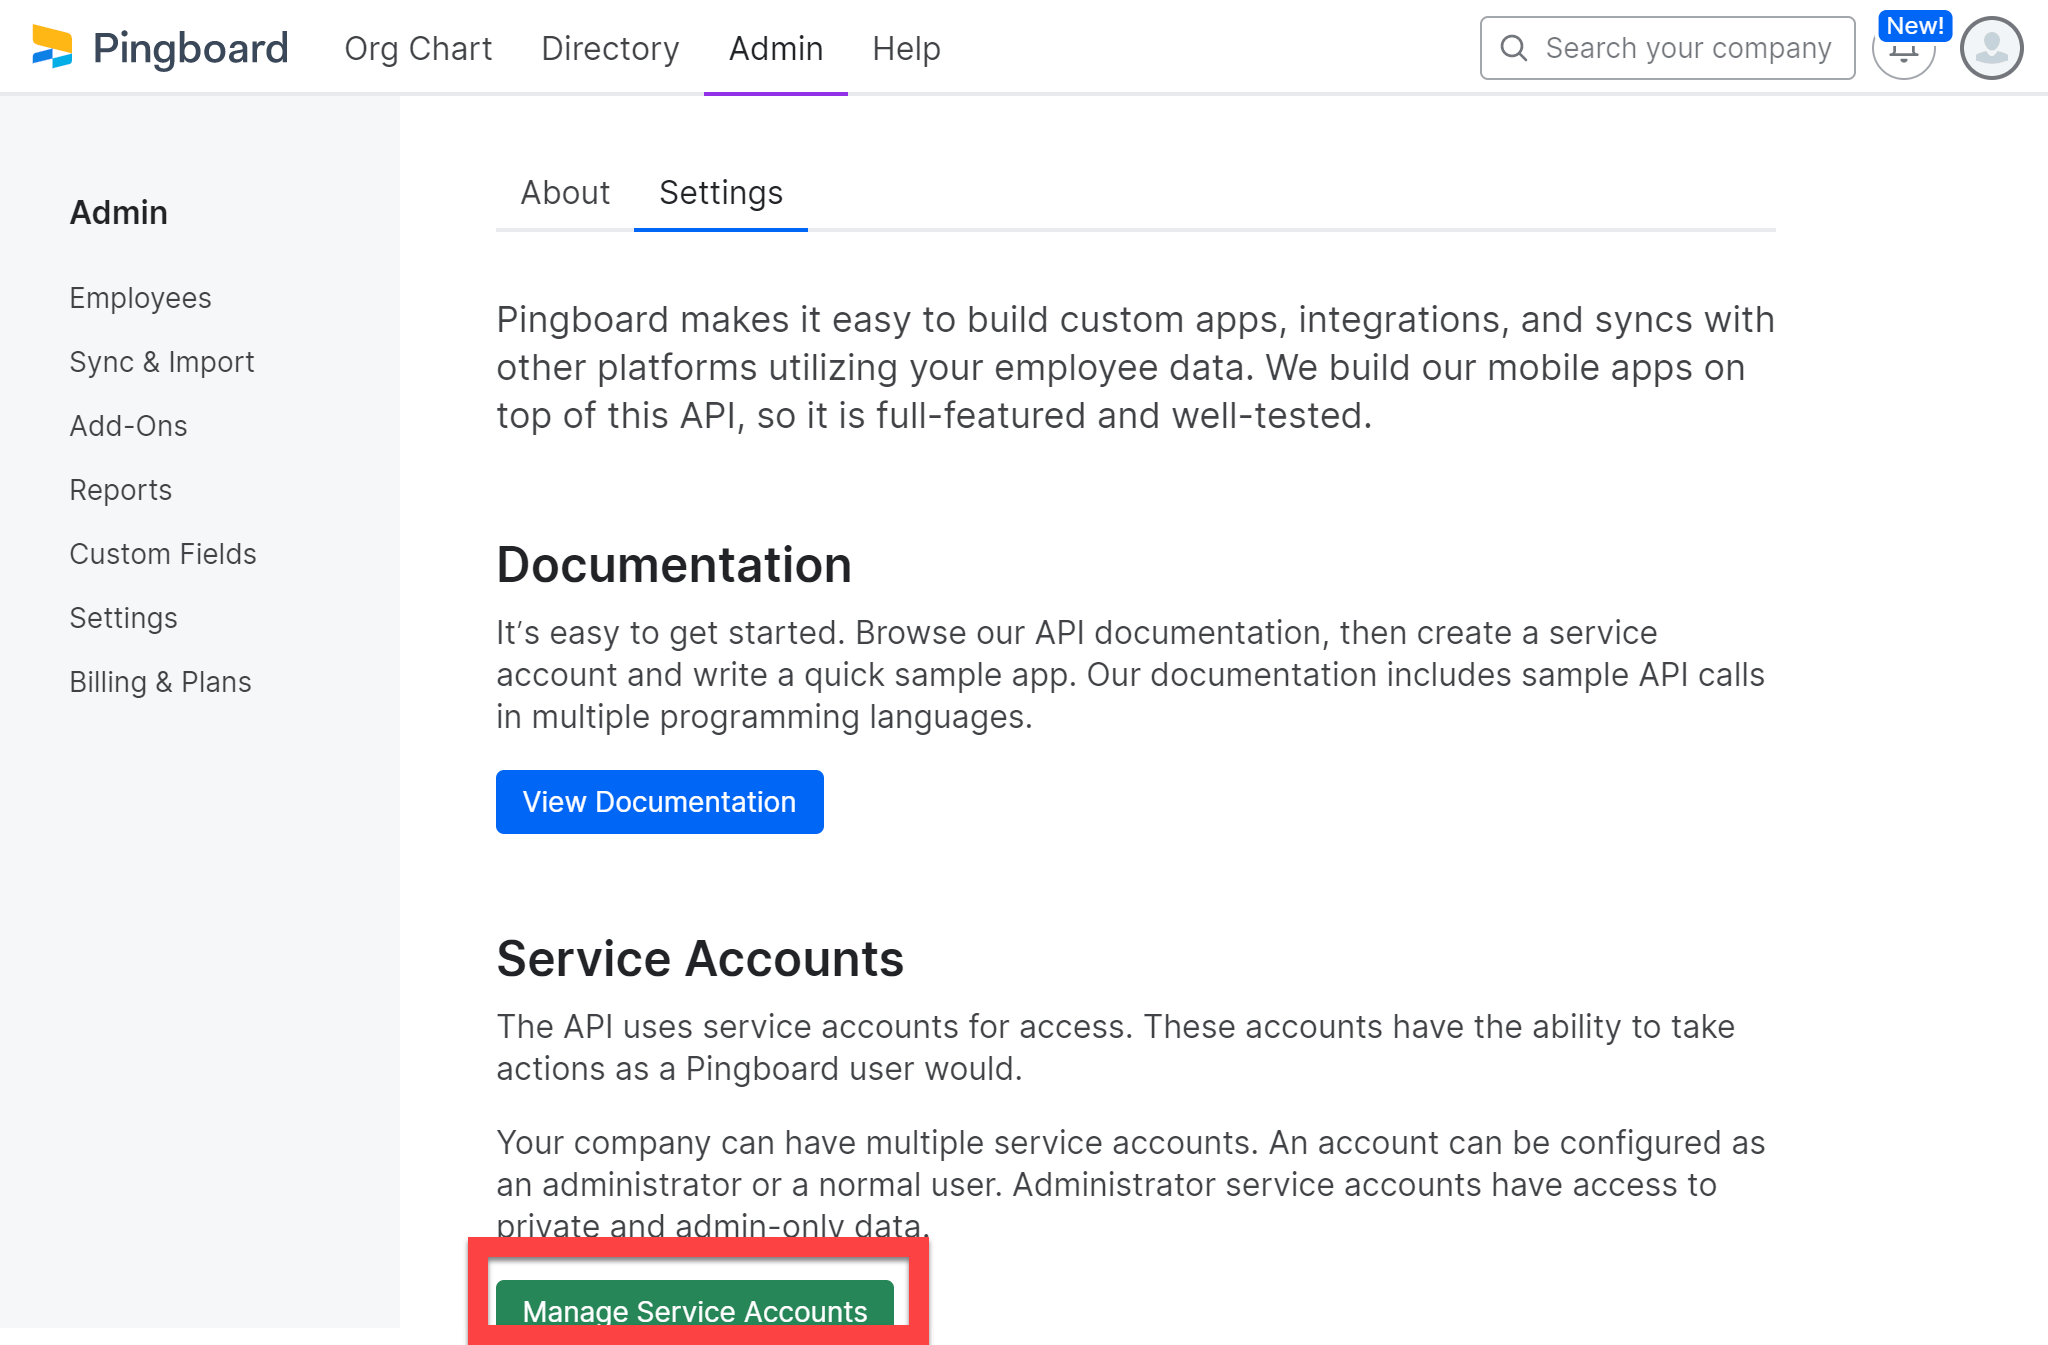Click the Pingboard logo icon
This screenshot has width=2048, height=1345.
point(52,47)
